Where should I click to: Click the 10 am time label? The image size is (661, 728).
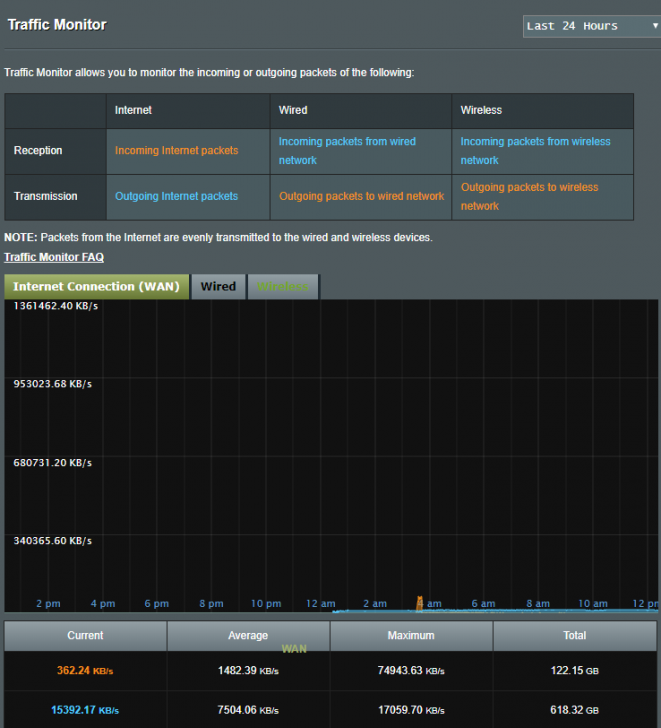coord(593,604)
